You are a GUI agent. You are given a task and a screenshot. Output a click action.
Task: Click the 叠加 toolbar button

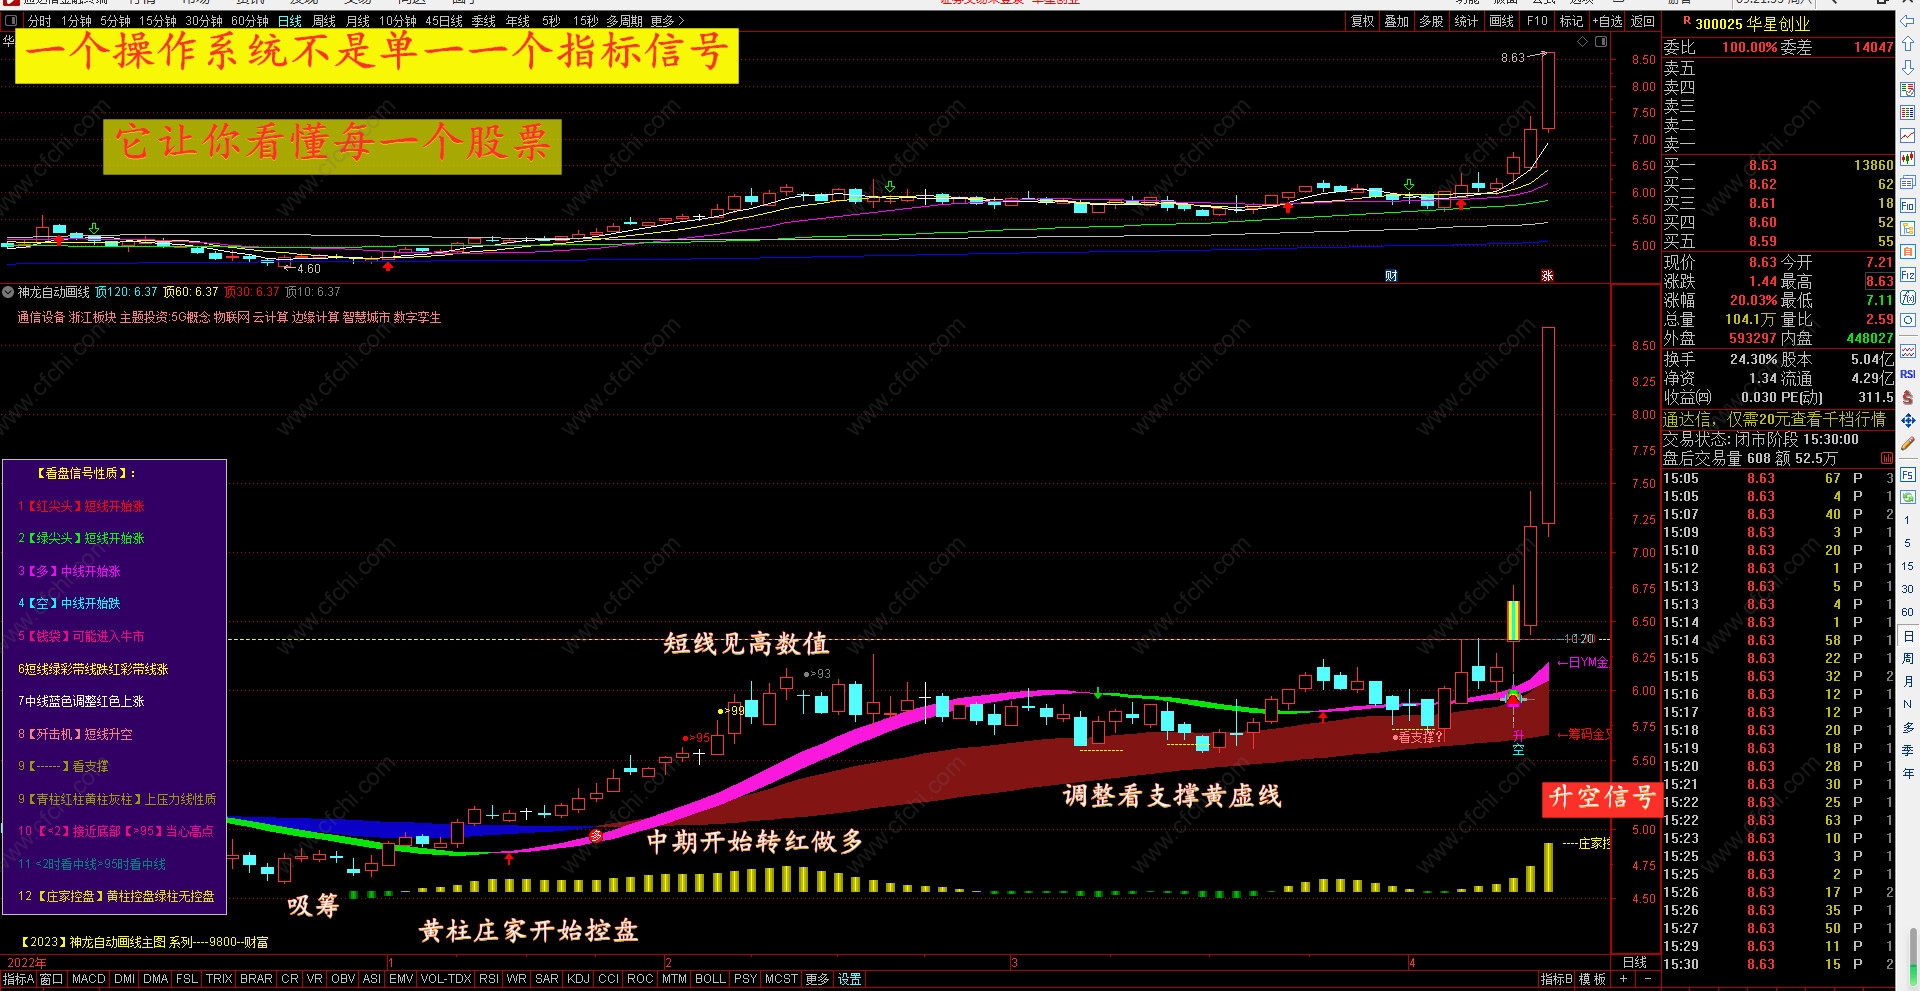[x=1397, y=21]
